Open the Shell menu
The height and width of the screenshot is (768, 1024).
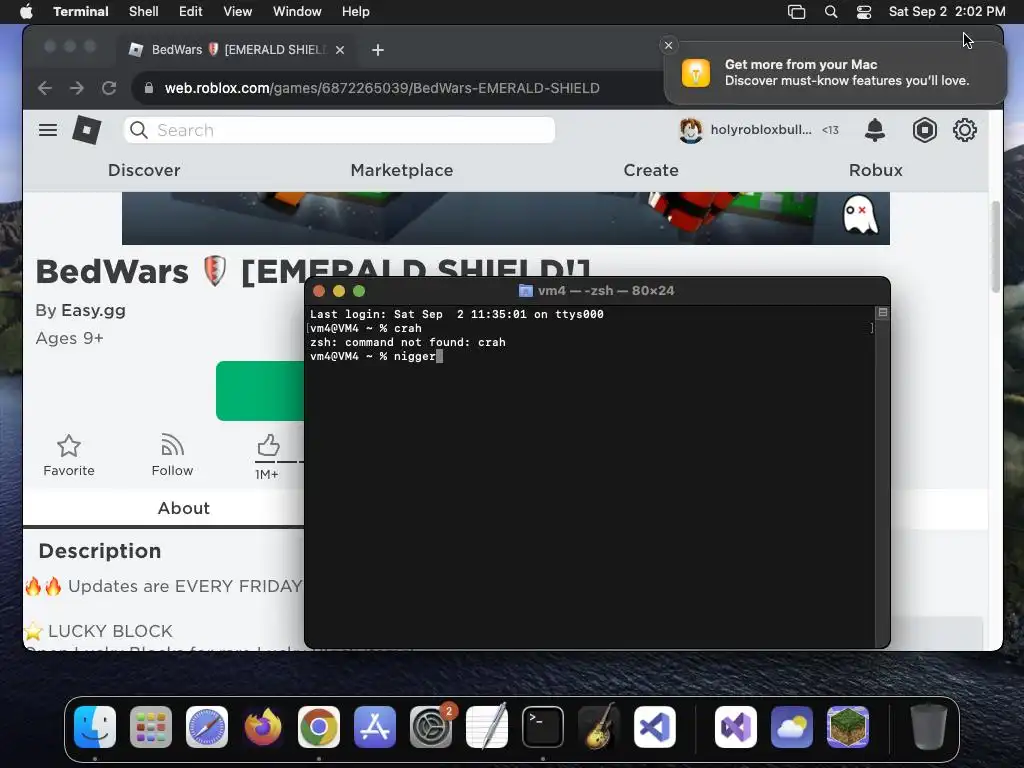coord(143,11)
